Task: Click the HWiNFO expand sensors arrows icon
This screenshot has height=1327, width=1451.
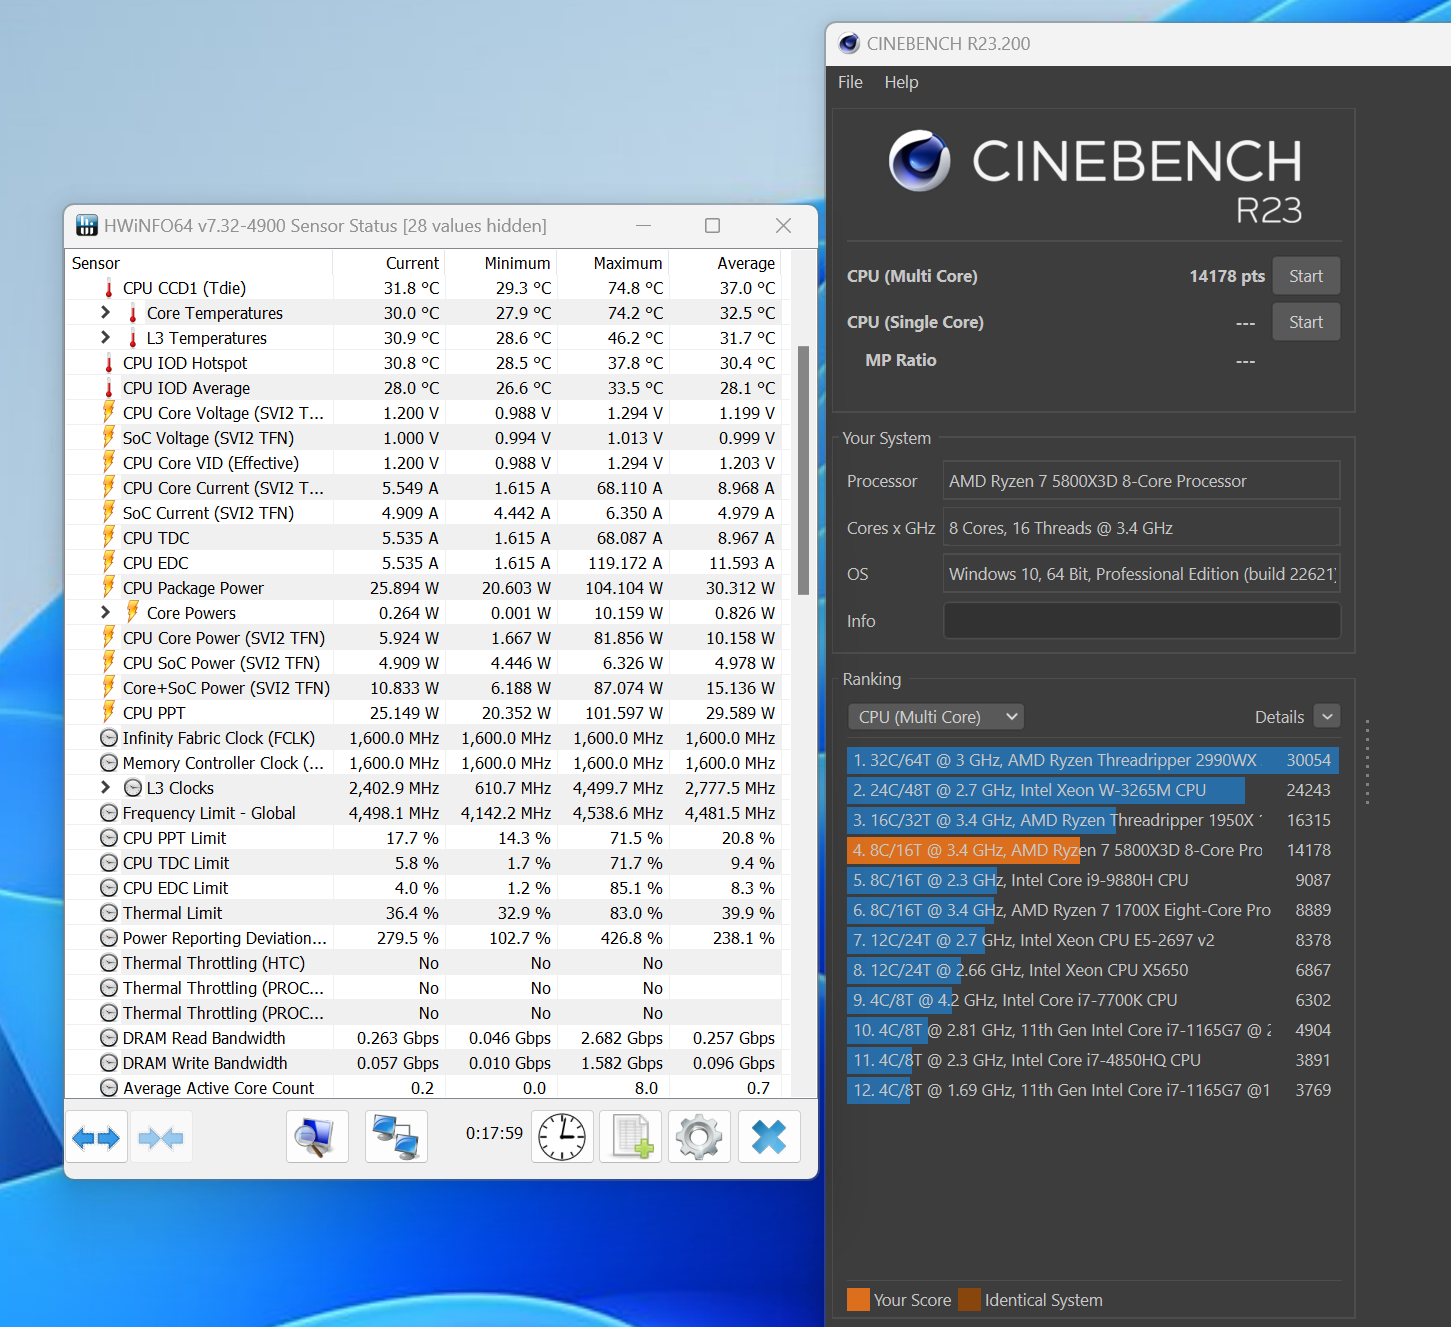Action: [x=96, y=1137]
